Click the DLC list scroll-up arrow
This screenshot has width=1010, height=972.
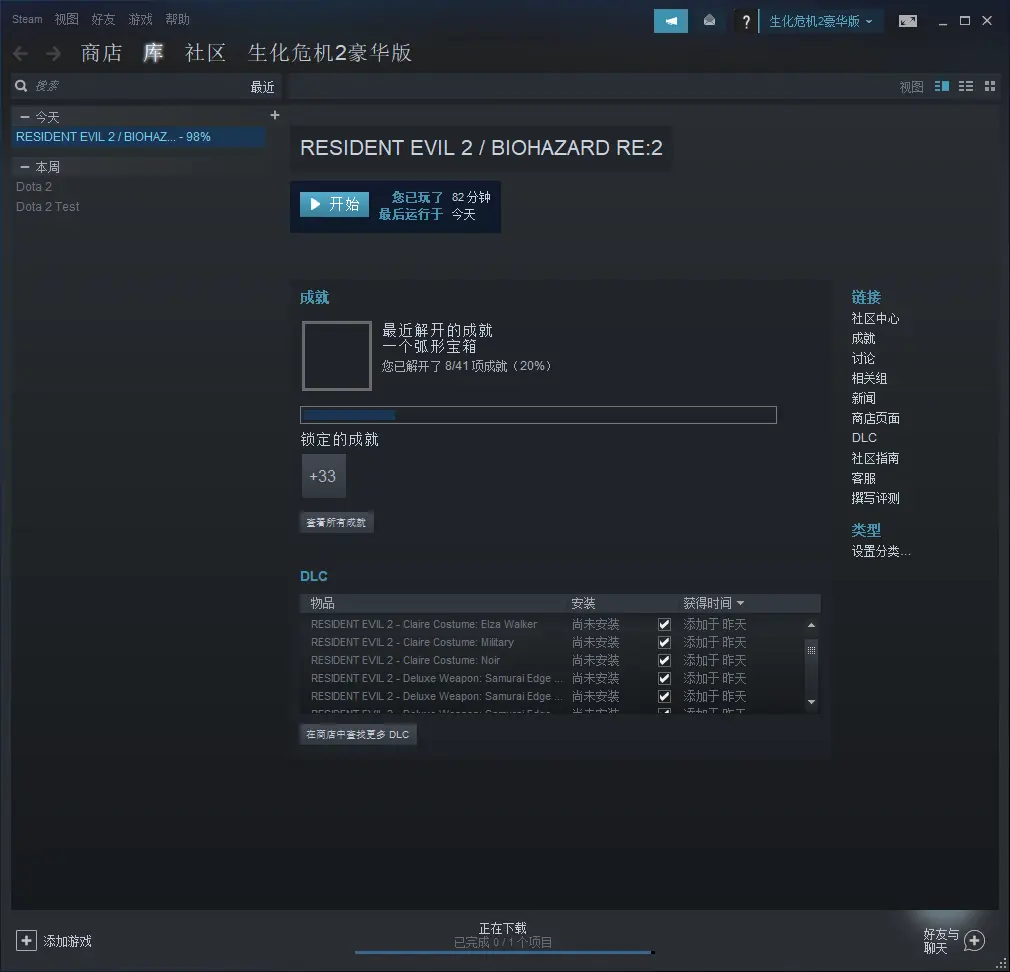pos(812,625)
